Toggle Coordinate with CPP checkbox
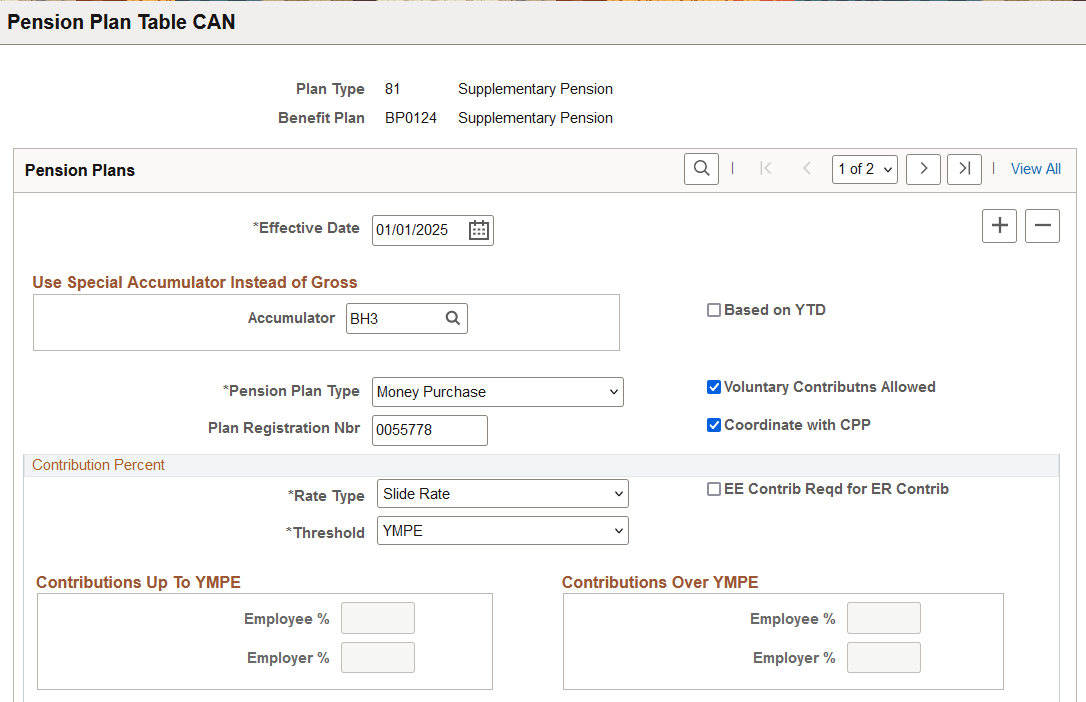This screenshot has height=702, width=1086. 713,425
